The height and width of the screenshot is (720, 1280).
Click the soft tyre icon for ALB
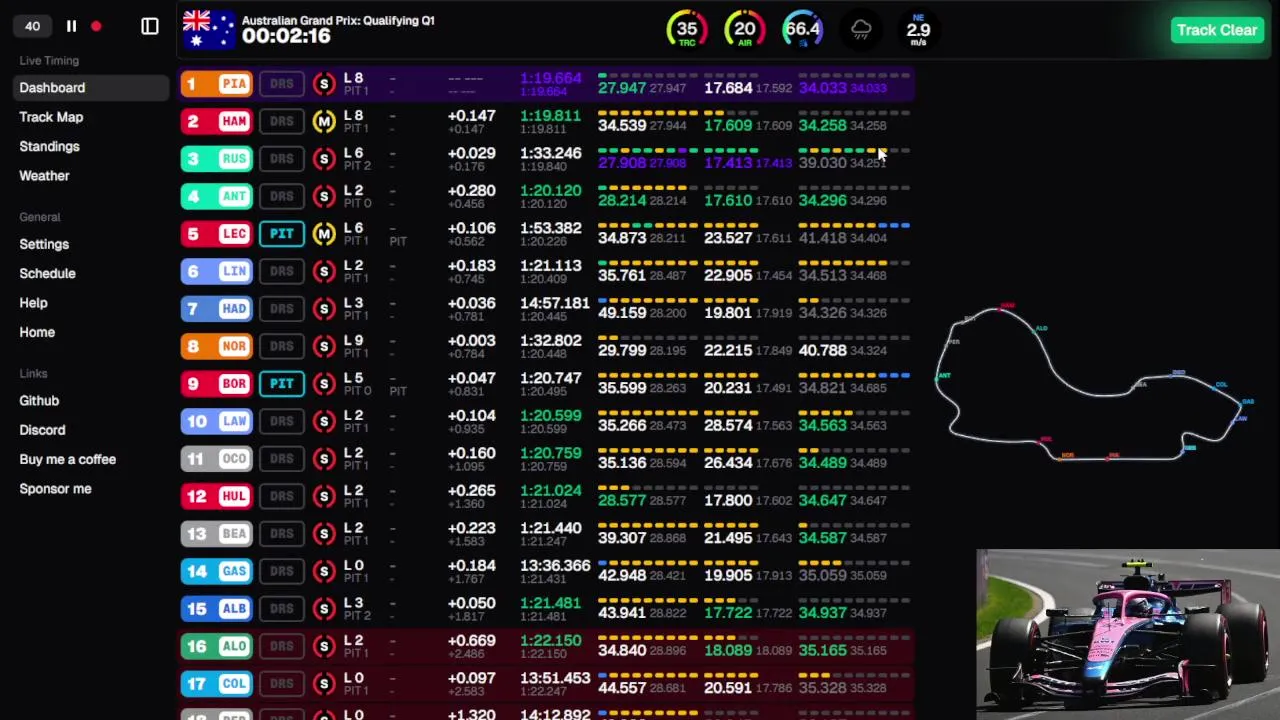[323, 609]
